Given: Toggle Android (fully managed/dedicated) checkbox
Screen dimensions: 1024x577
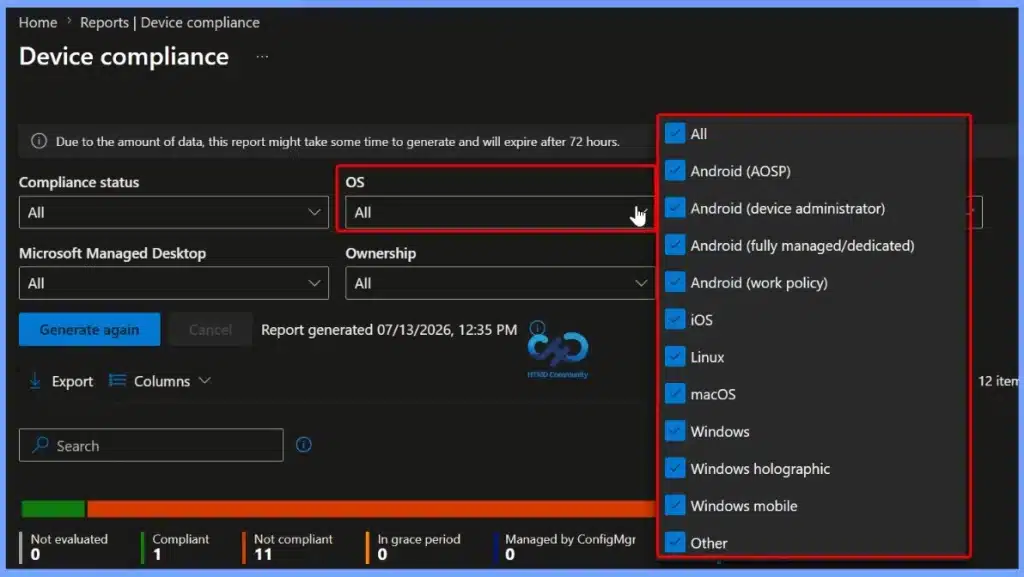Looking at the screenshot, I should [x=675, y=245].
